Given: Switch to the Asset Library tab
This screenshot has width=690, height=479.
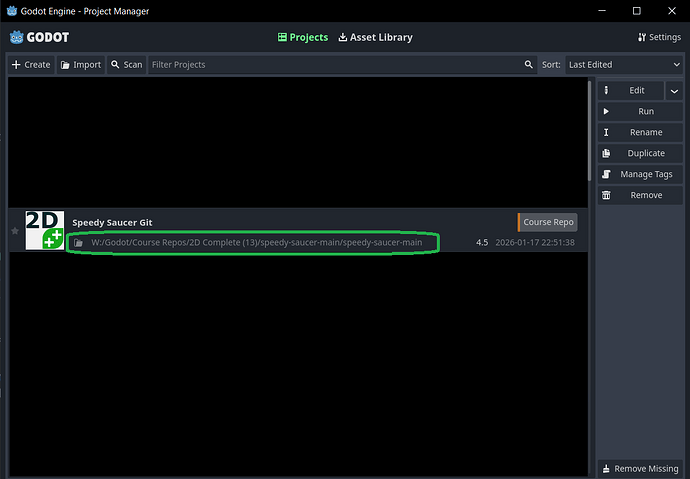Looking at the screenshot, I should click(x=375, y=37).
